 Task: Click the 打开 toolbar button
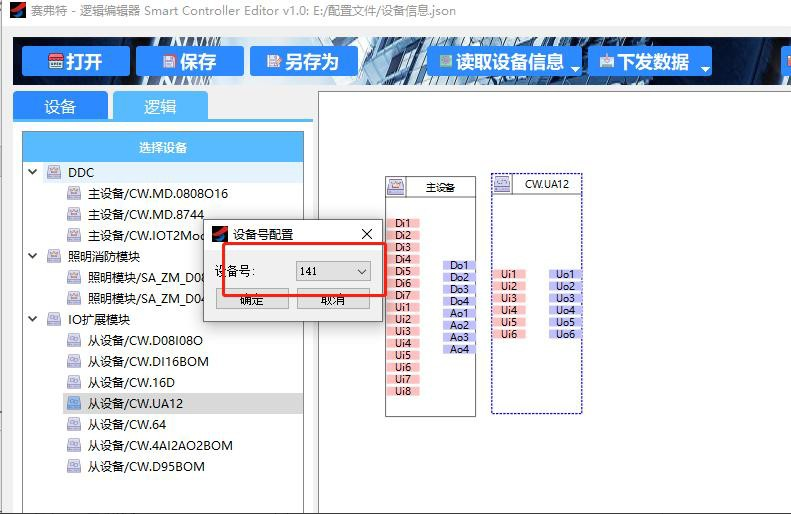(75, 62)
